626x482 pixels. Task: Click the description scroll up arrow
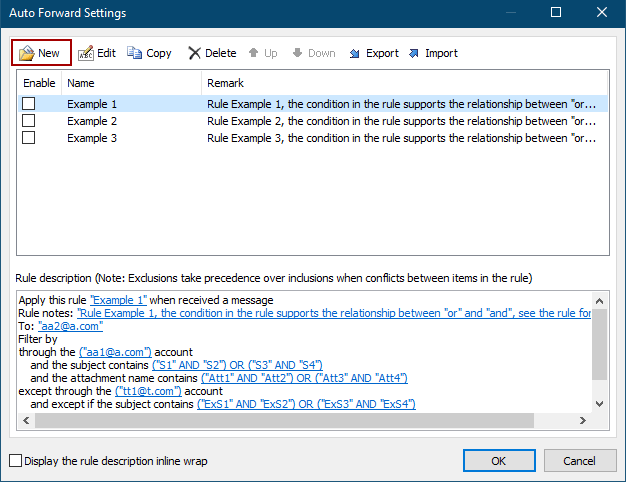[x=599, y=301]
